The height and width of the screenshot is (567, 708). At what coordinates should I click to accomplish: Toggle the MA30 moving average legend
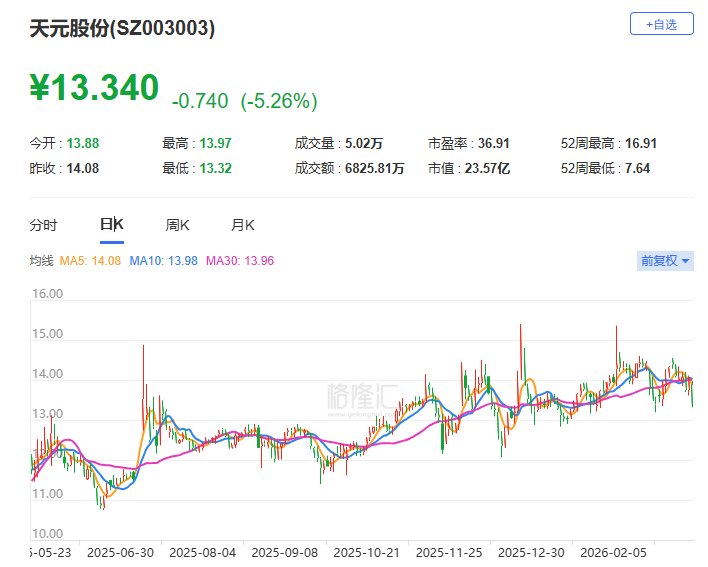pos(240,262)
